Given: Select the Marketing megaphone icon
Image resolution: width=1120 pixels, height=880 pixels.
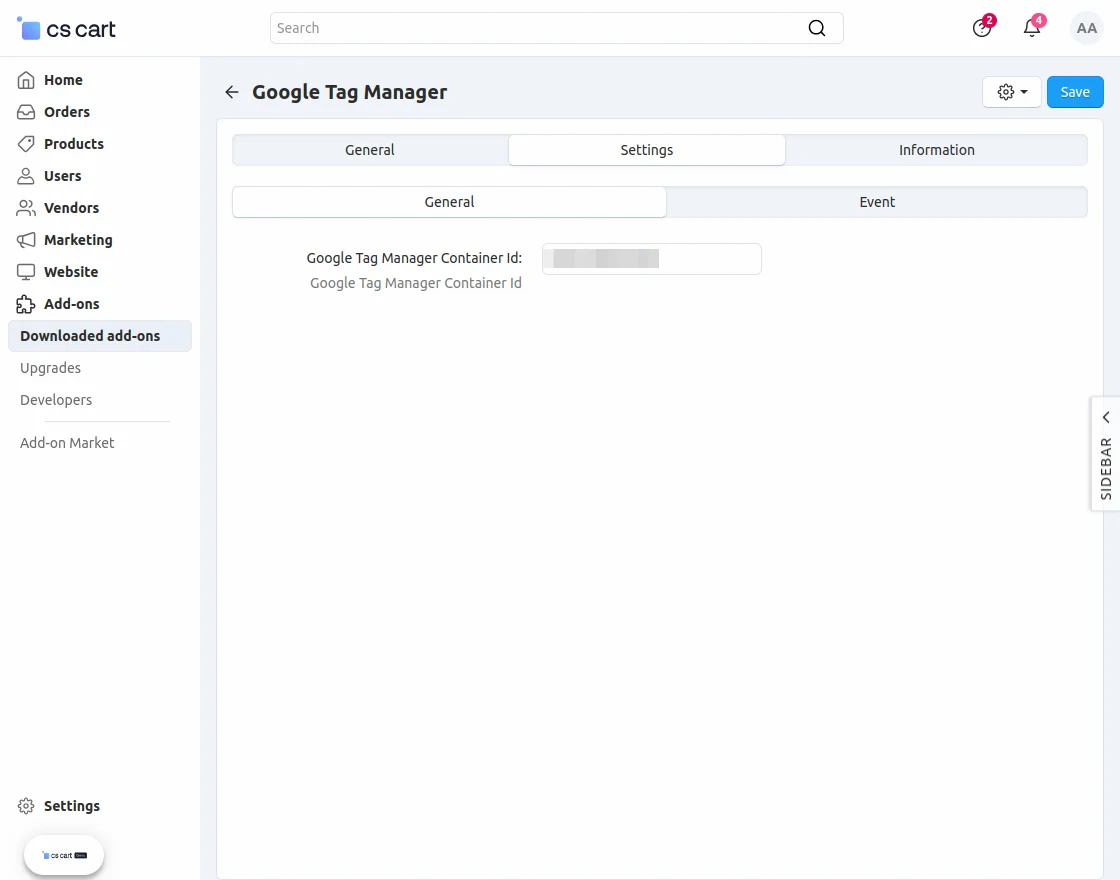Looking at the screenshot, I should [x=25, y=240].
